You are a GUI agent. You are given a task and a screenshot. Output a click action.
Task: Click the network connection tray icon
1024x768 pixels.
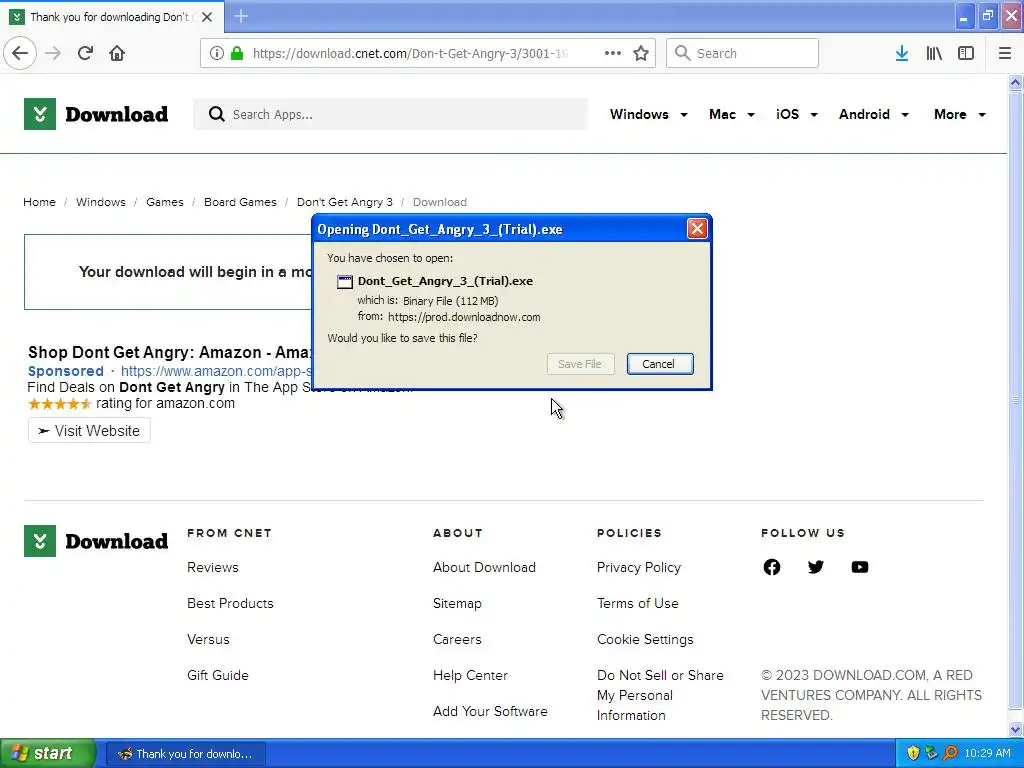tap(931, 753)
